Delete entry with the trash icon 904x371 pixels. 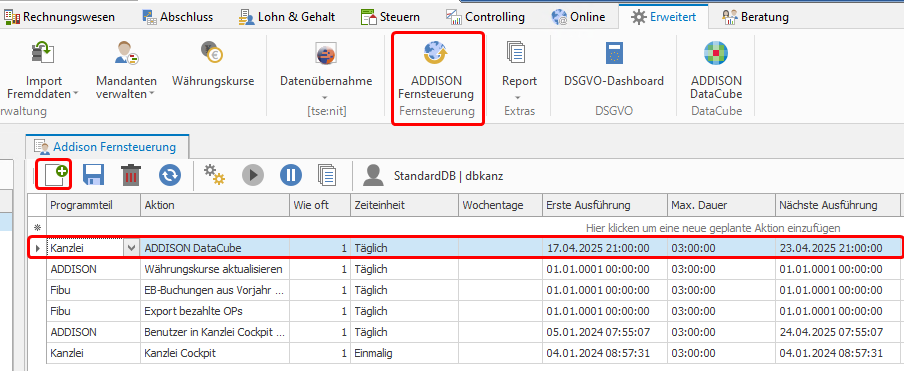[131, 175]
